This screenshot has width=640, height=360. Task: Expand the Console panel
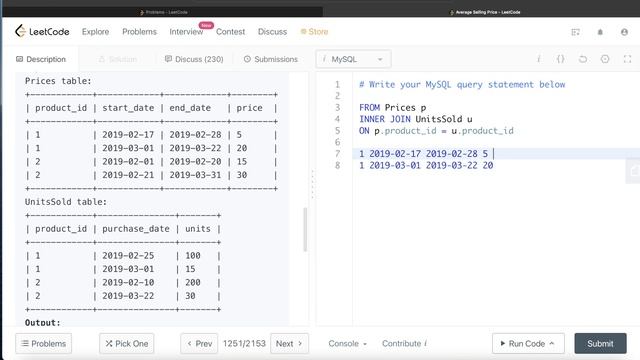348,344
